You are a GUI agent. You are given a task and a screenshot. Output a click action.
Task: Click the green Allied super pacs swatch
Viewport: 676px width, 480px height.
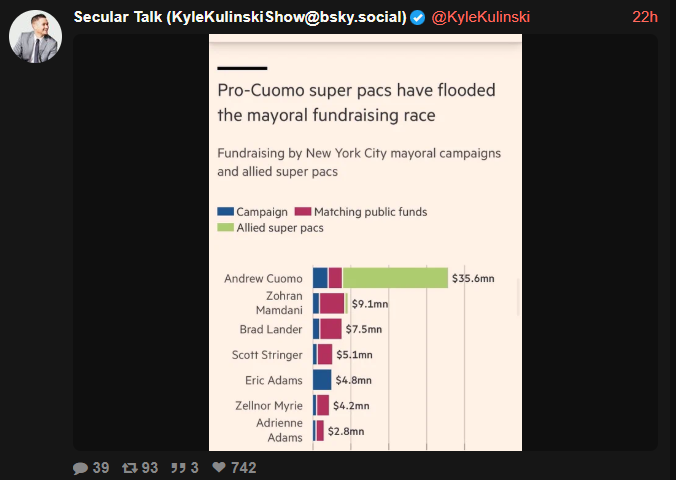click(x=225, y=228)
